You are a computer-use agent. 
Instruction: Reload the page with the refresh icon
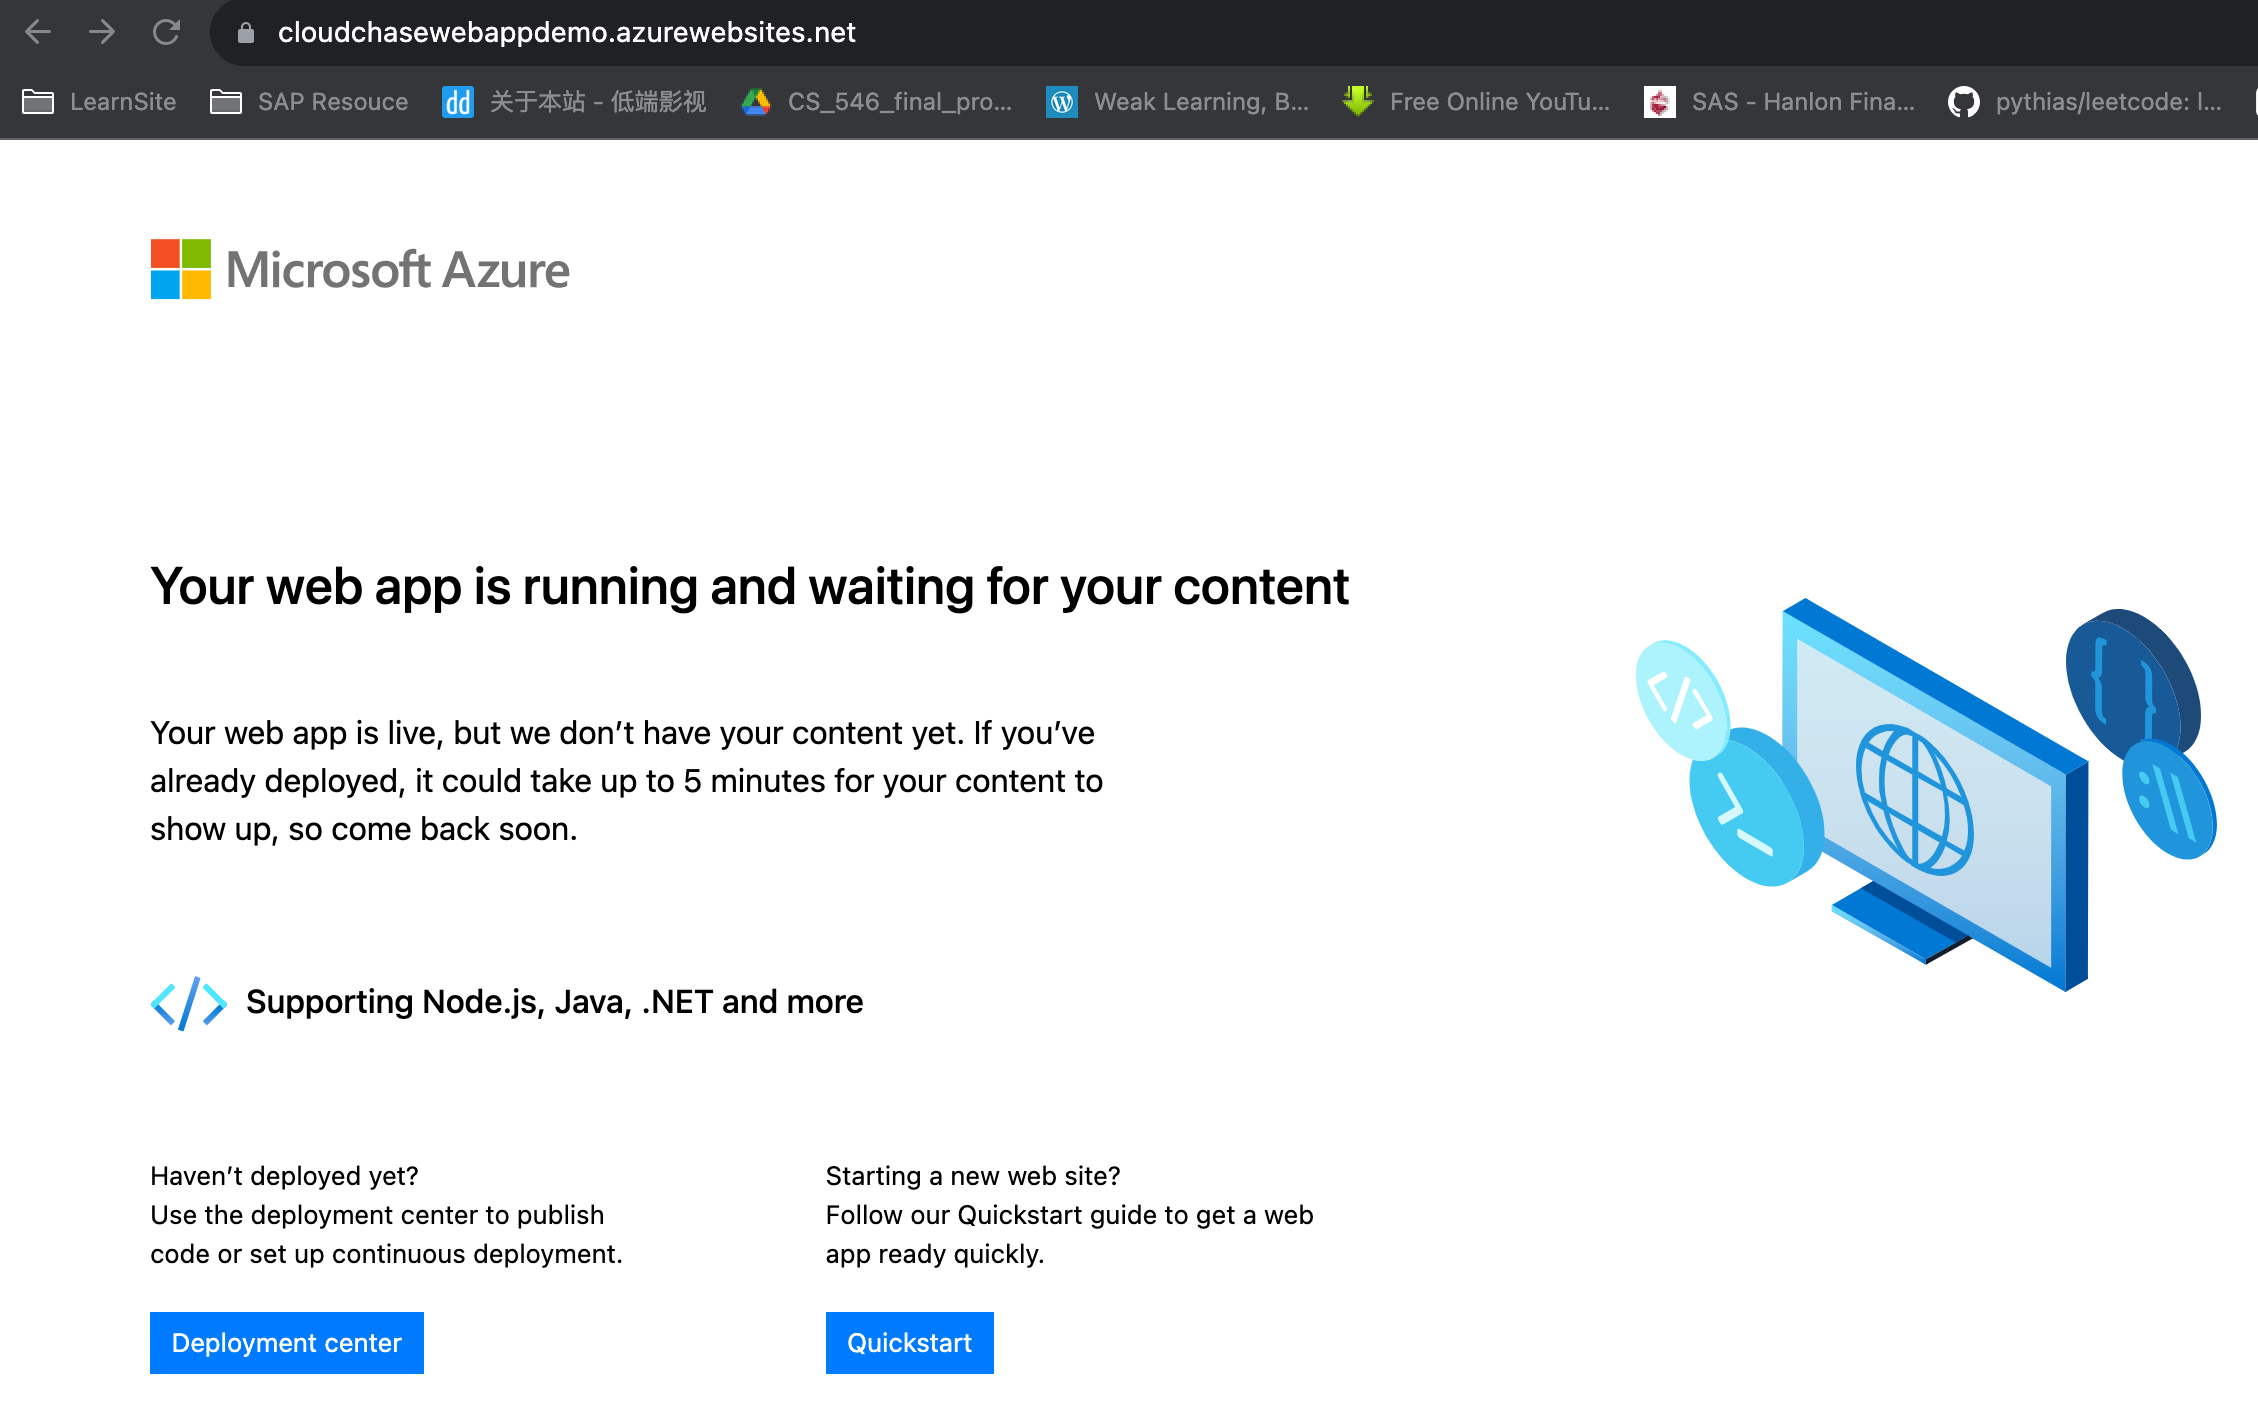click(166, 32)
